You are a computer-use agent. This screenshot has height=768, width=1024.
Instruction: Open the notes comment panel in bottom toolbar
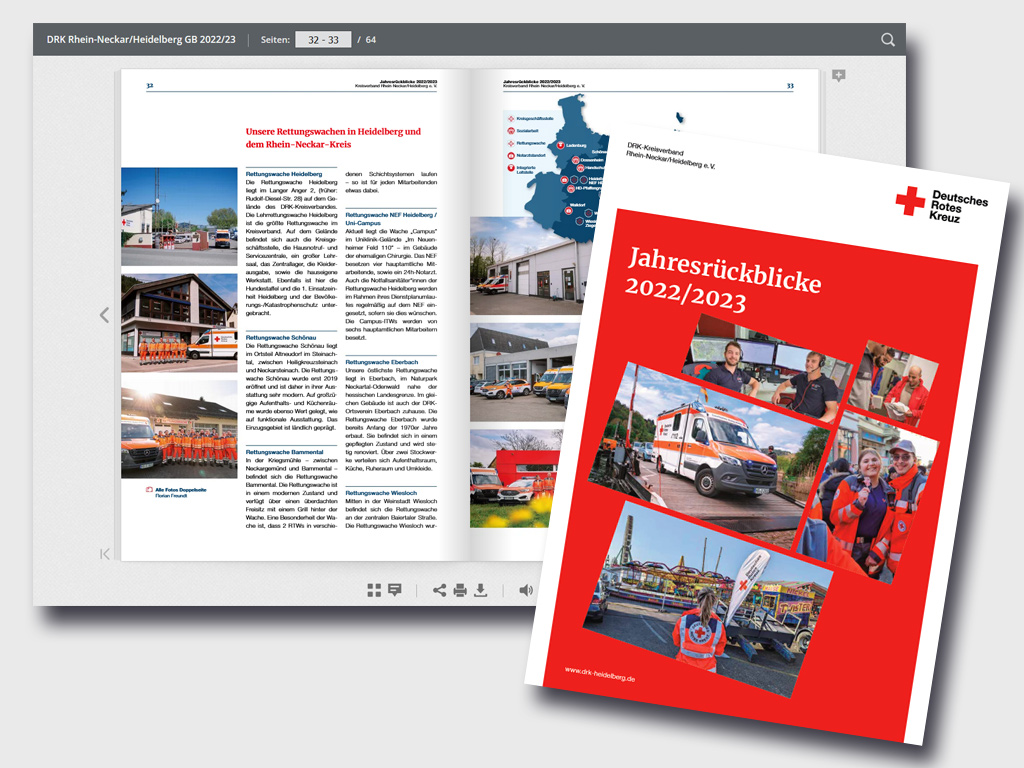pos(395,590)
